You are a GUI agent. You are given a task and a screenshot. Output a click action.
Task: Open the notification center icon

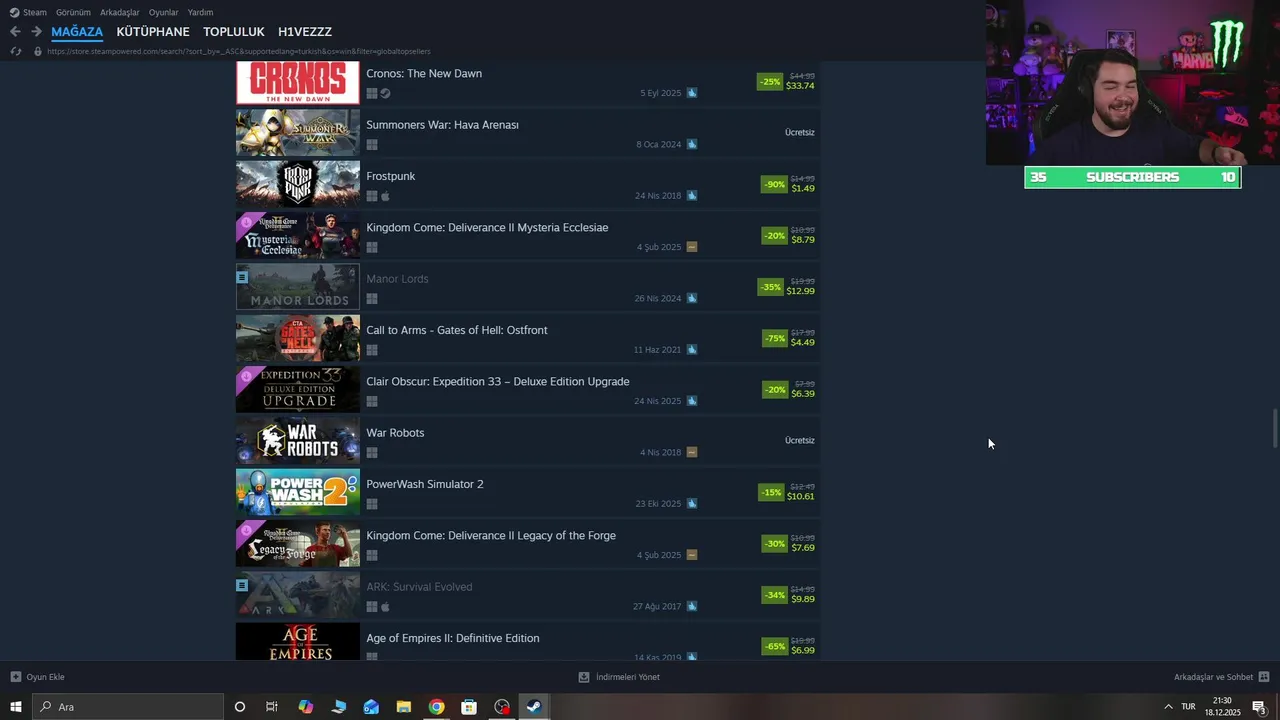point(1259,707)
